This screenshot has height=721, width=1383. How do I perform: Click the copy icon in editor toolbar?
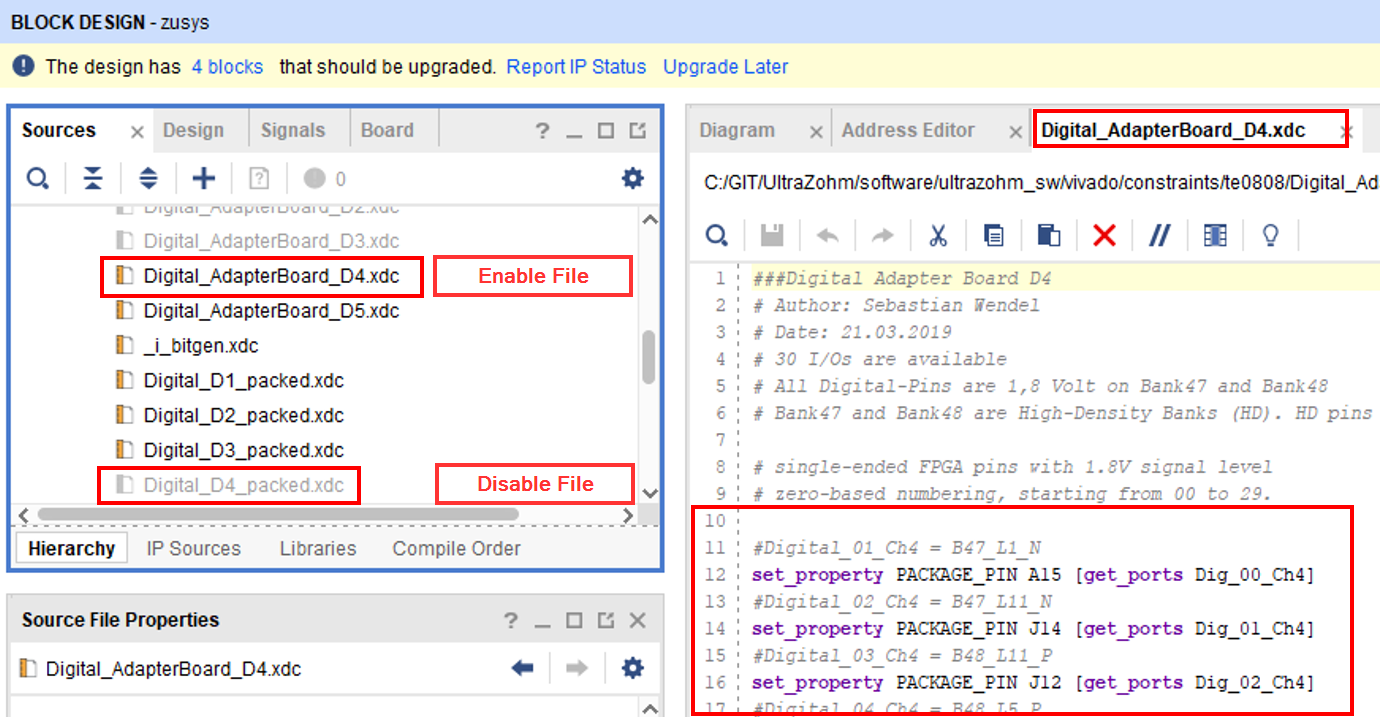pyautogui.click(x=993, y=235)
